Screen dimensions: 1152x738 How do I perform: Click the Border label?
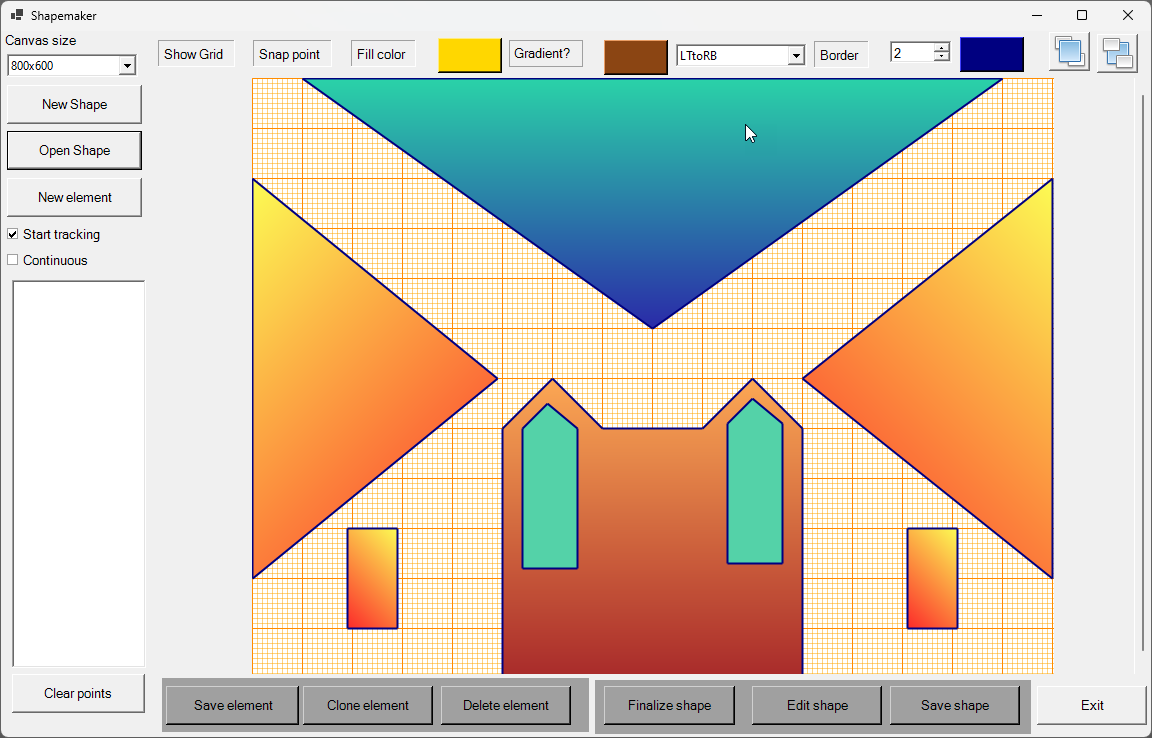[841, 55]
